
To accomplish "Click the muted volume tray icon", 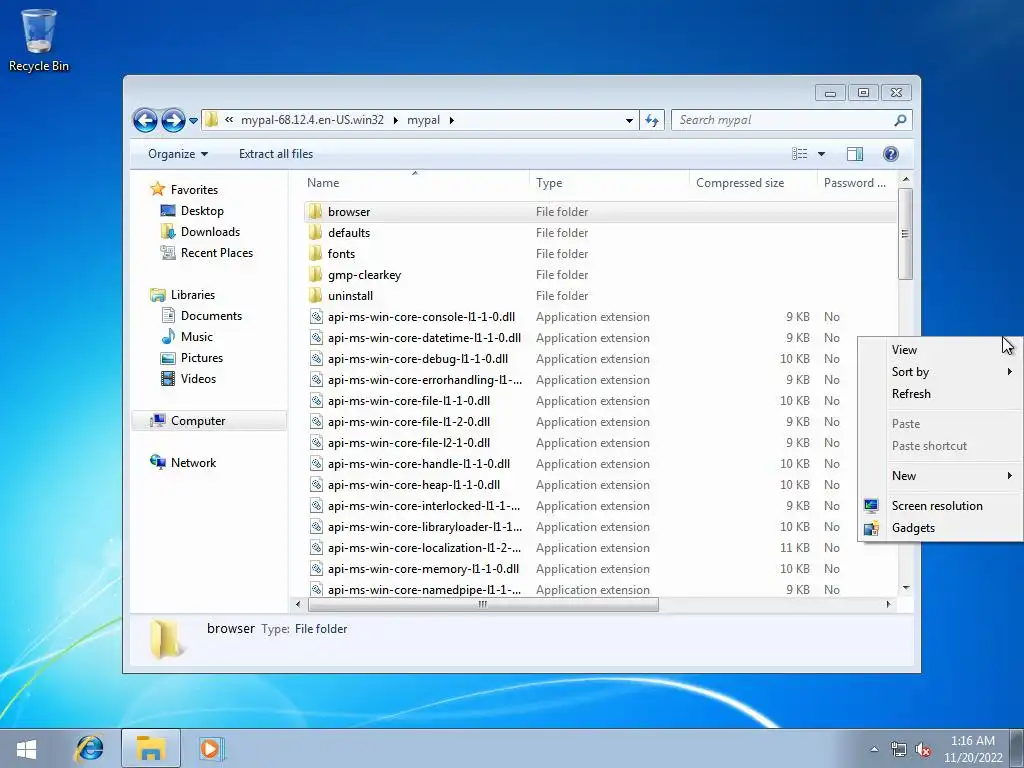I will (923, 750).
